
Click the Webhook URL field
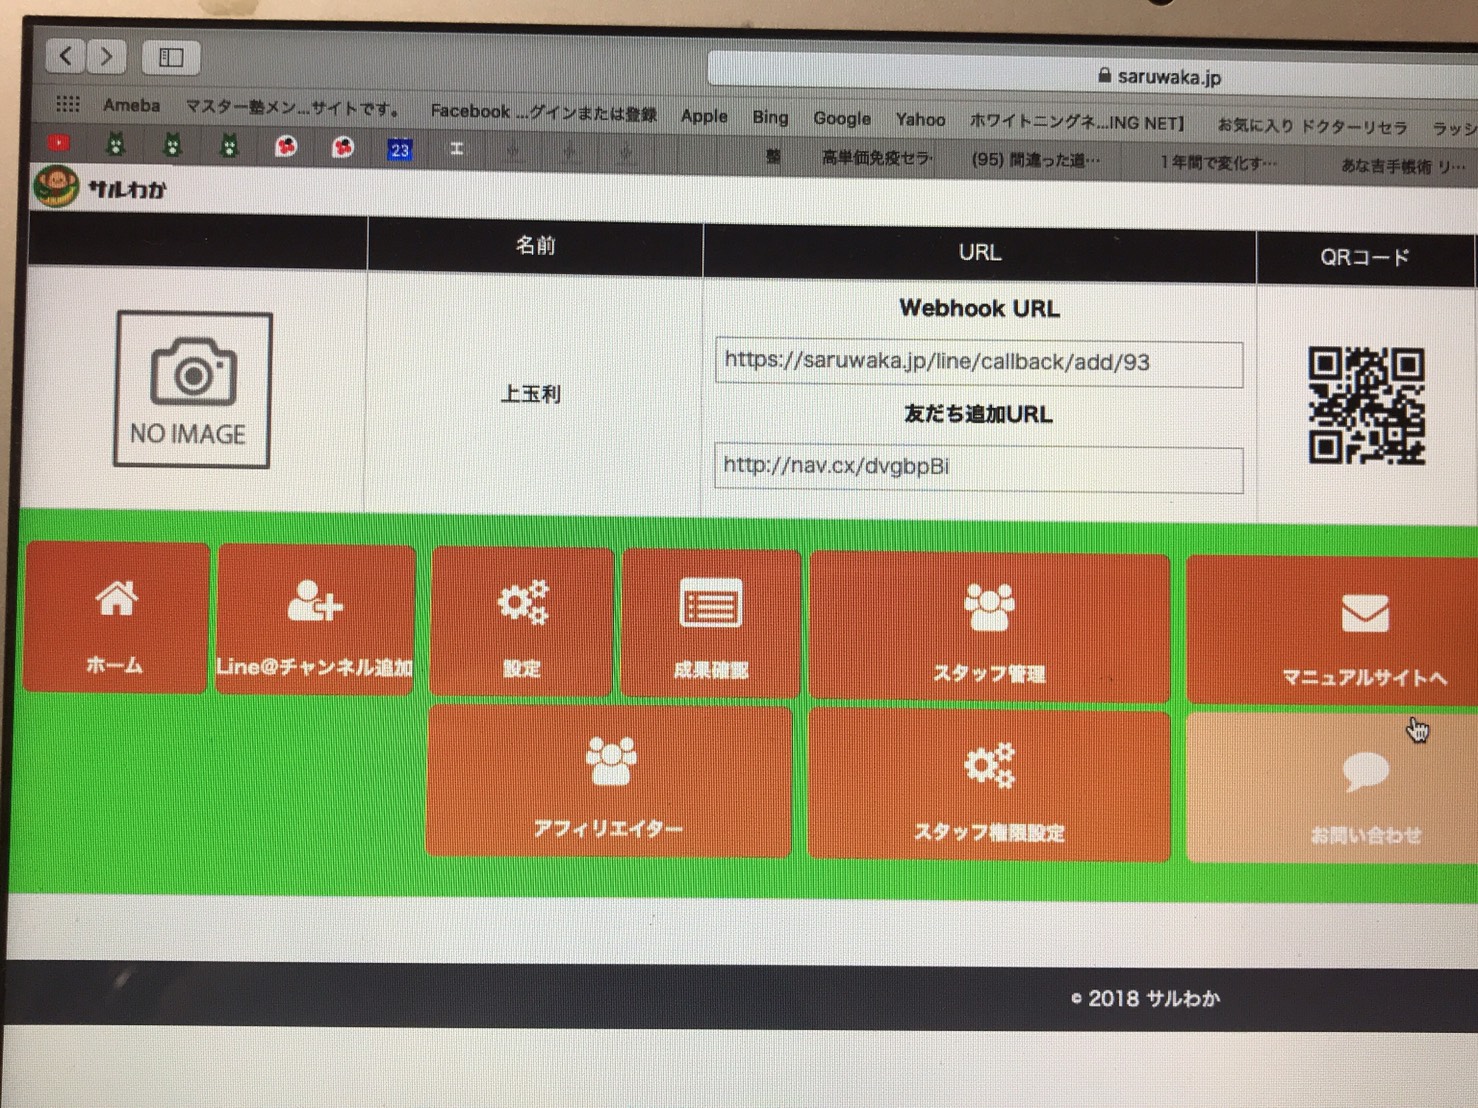point(979,363)
